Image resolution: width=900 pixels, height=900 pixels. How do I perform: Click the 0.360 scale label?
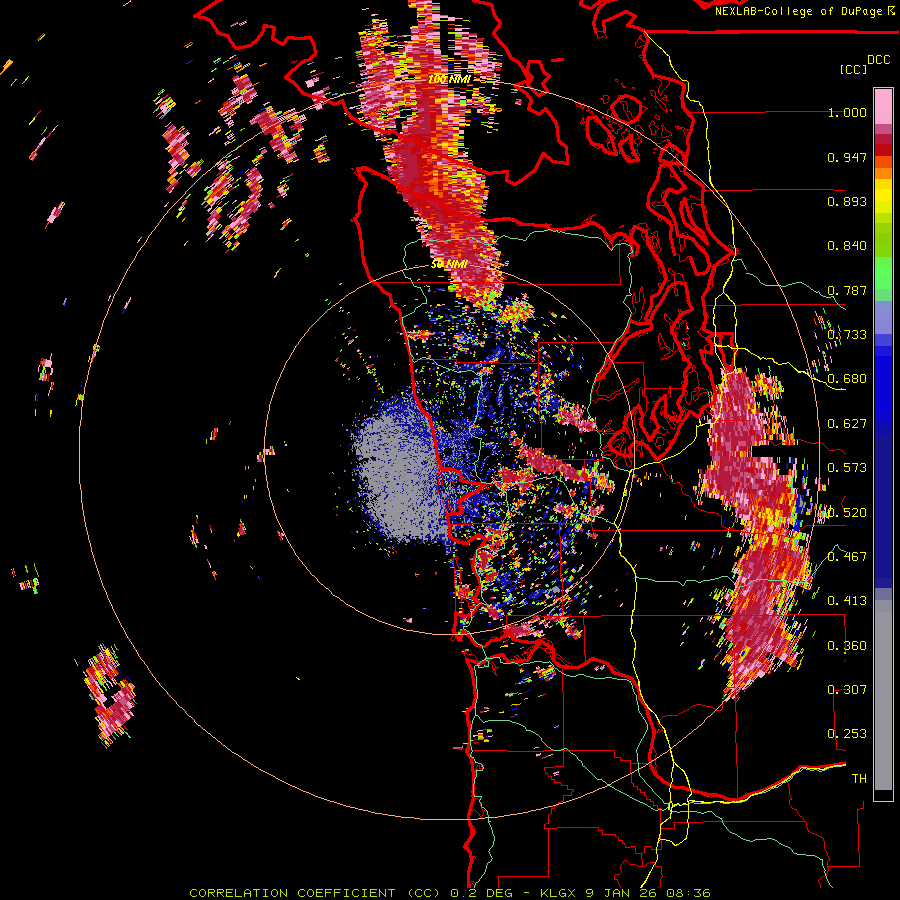(847, 646)
